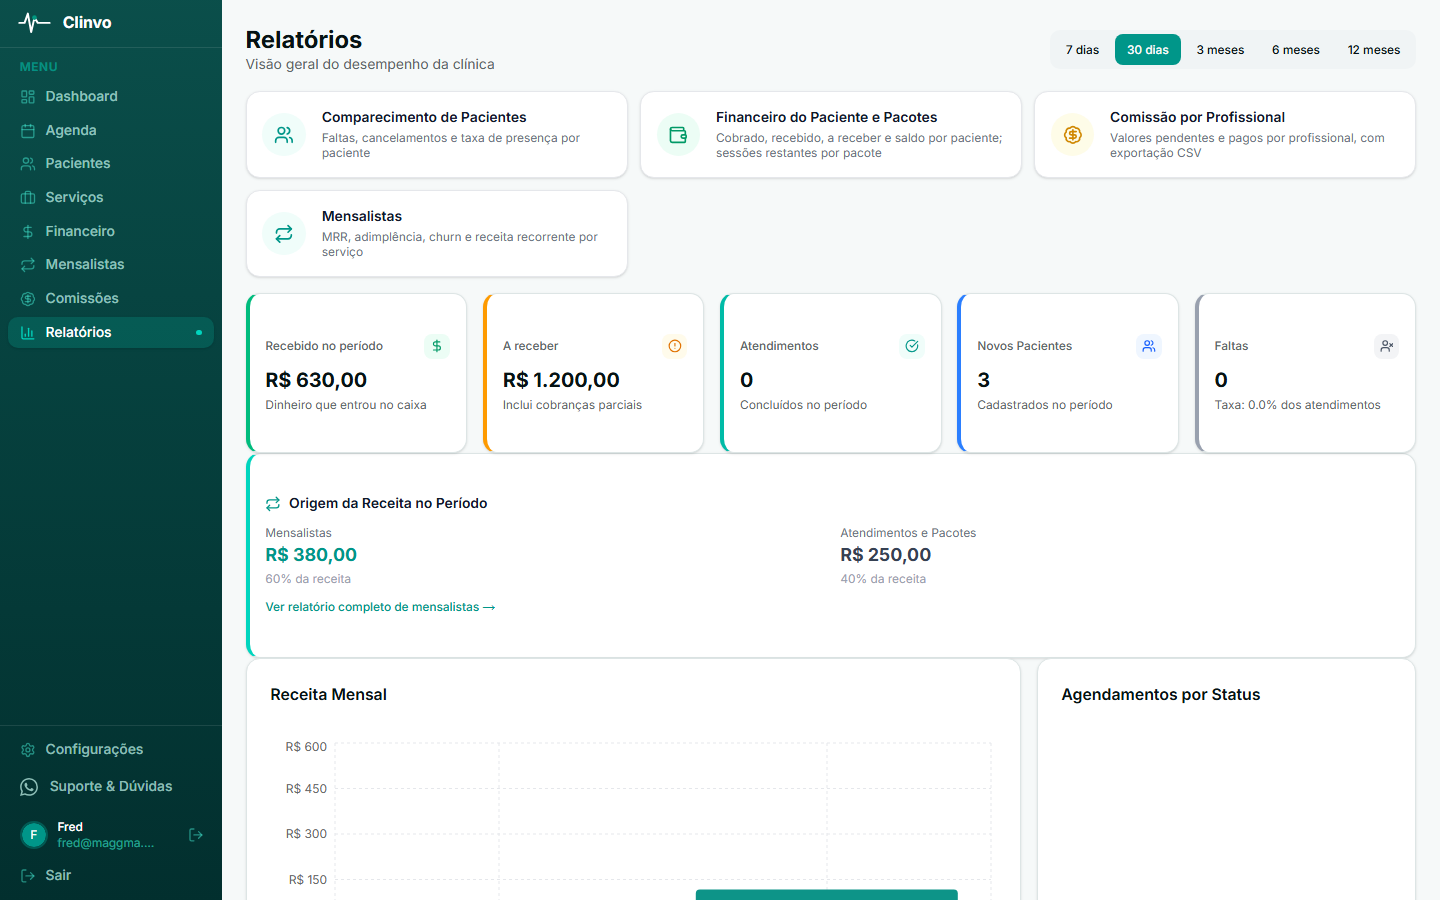Click the R$ 600 axis label
Viewport: 1440px width, 900px height.
[x=306, y=747]
